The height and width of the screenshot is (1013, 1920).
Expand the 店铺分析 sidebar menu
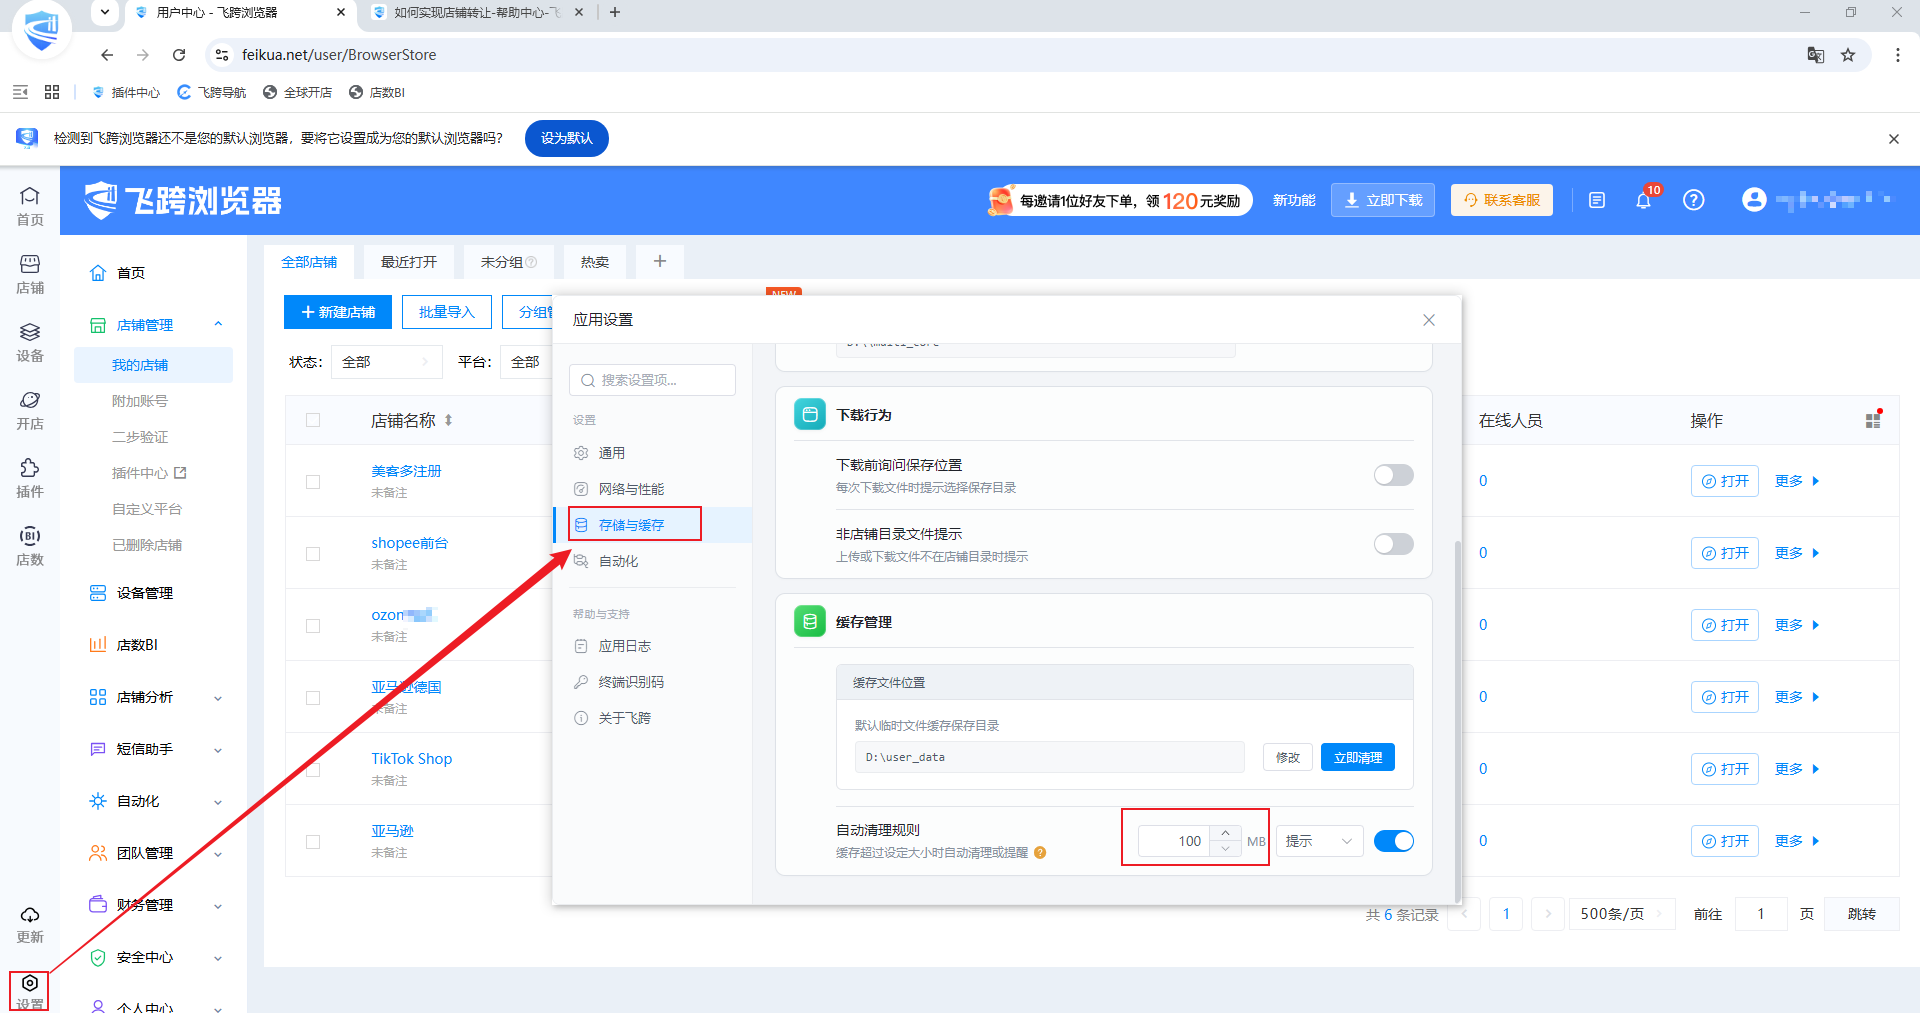[156, 697]
